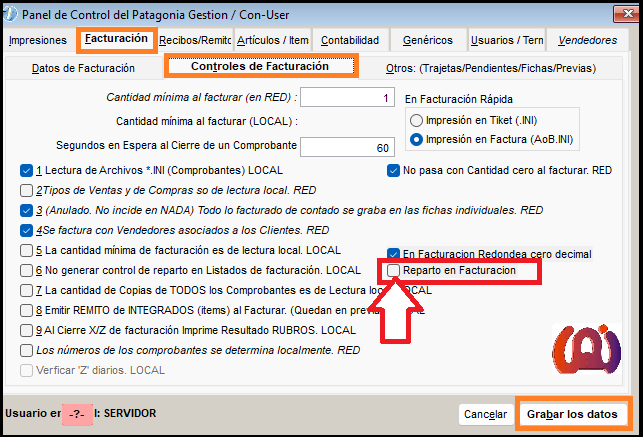Switch to Usuarios / Terminales tab
Viewport: 643px width, 437px height.
(507, 40)
